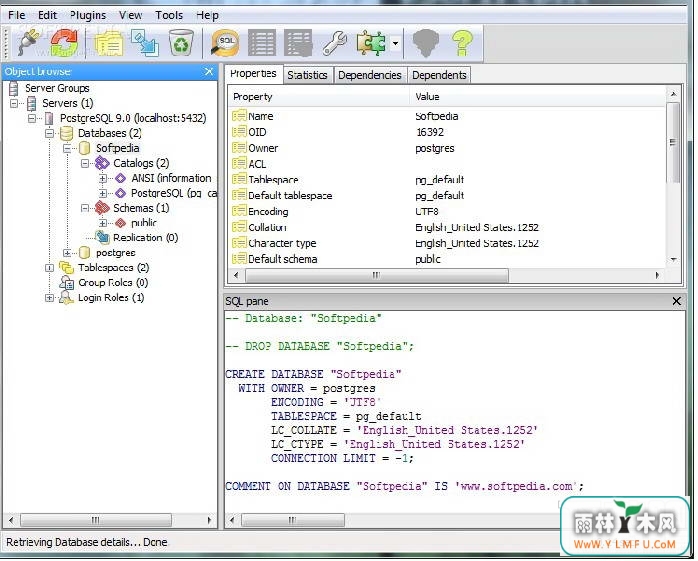The width and height of the screenshot is (698, 561).
Task: Click the View data grid icon
Action: click(262, 43)
